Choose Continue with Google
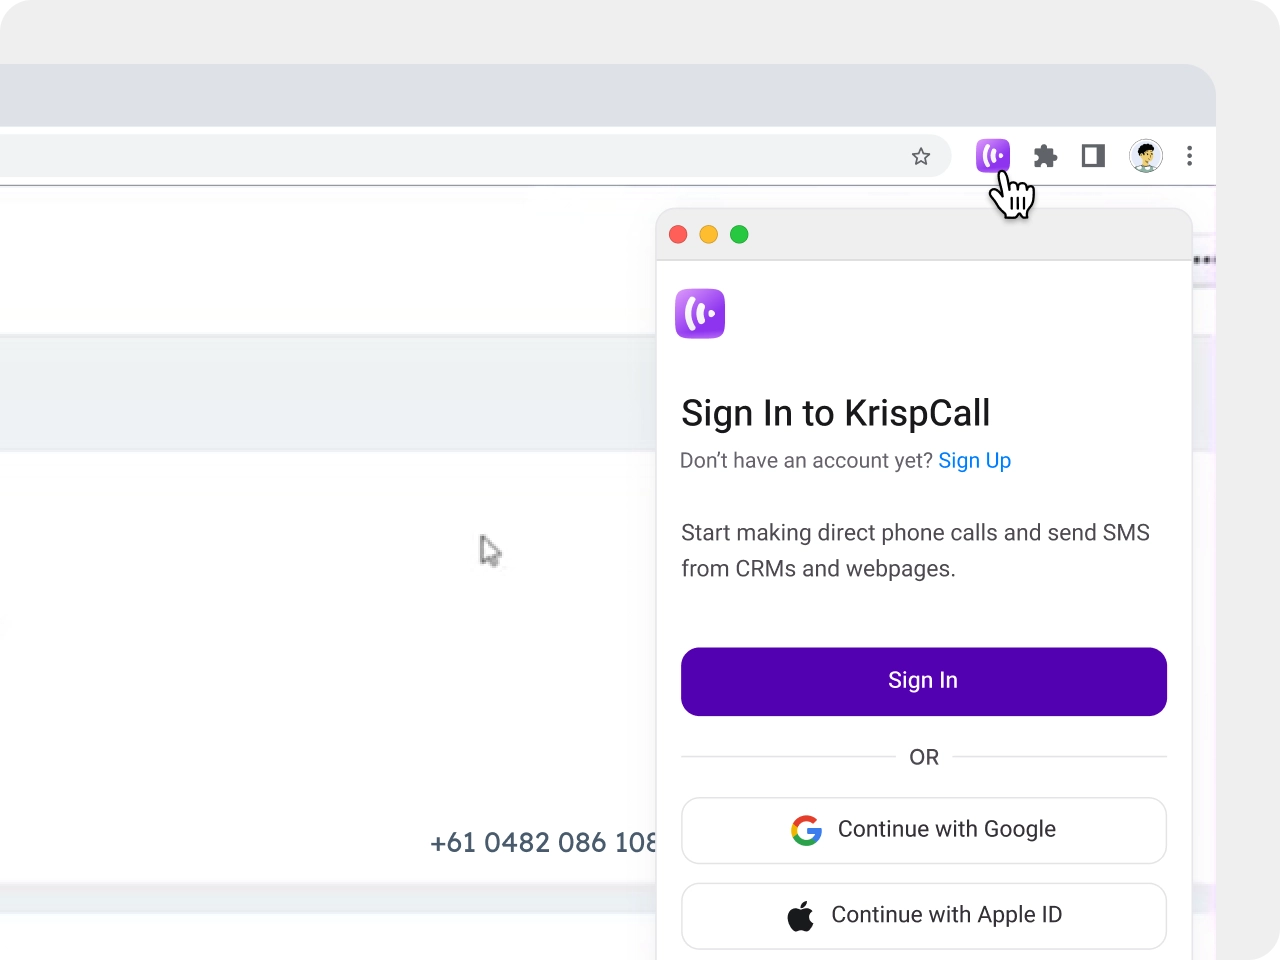 924,830
